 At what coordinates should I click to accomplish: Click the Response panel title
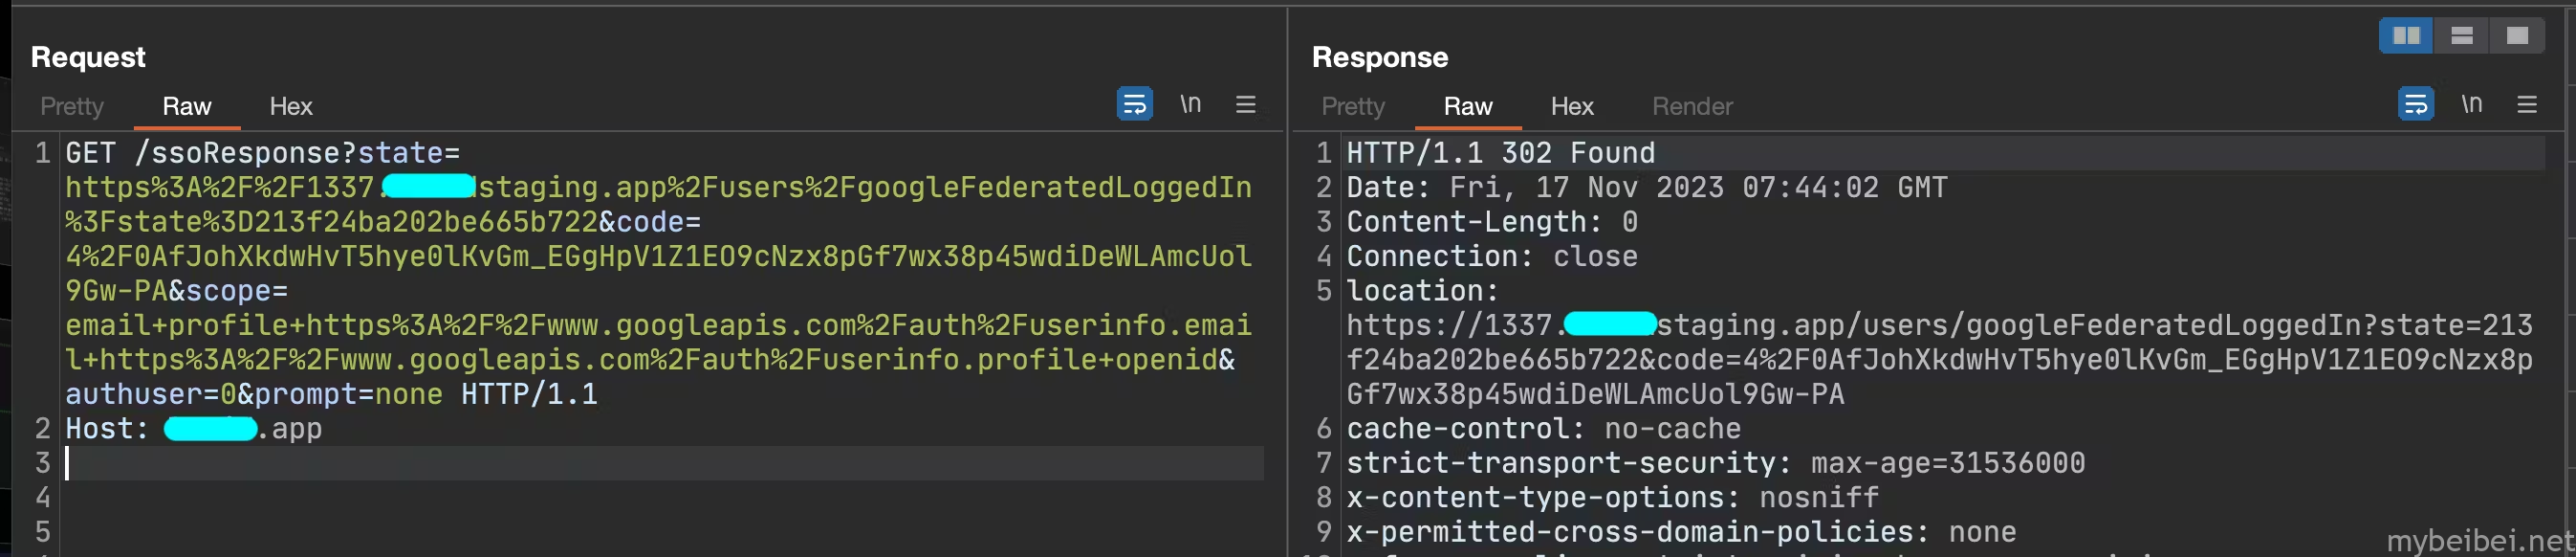(1380, 57)
